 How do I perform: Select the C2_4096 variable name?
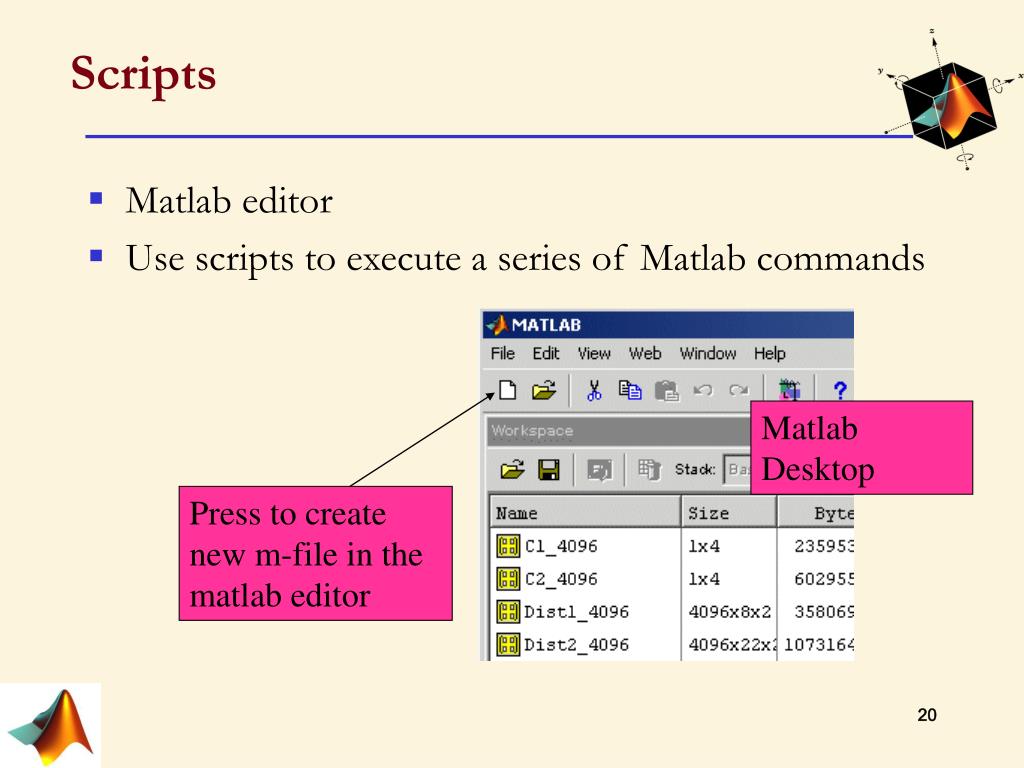click(x=561, y=579)
